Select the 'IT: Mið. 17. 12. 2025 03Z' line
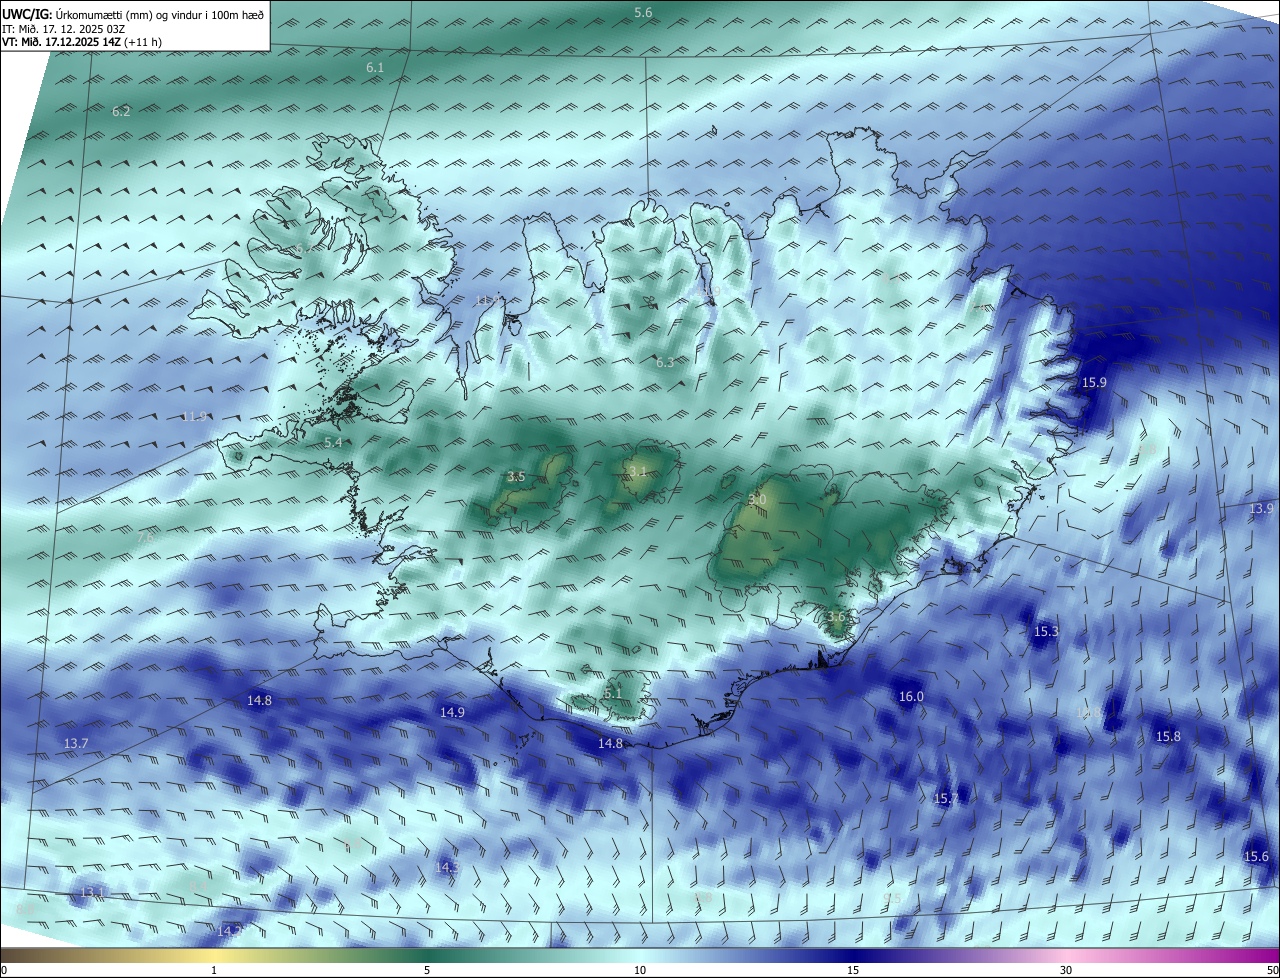Image resolution: width=1280 pixels, height=978 pixels. (63, 29)
